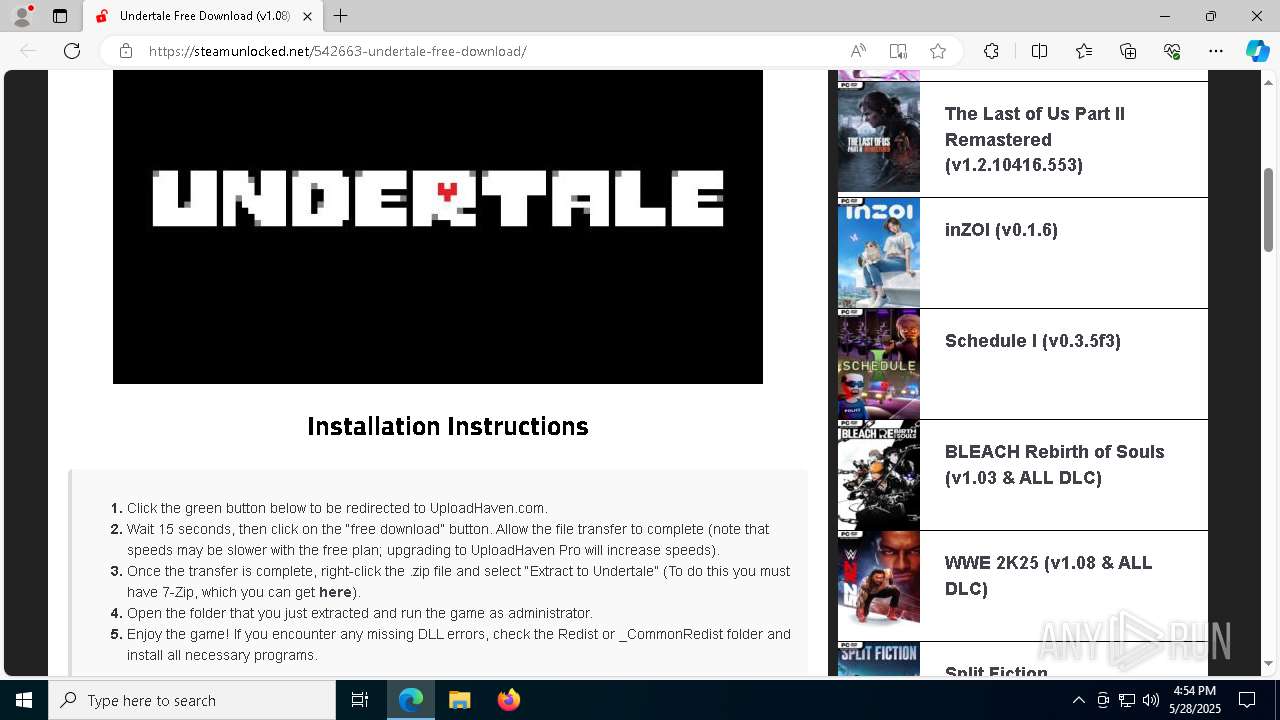Click the Schedule I cover thumbnail

tap(879, 364)
